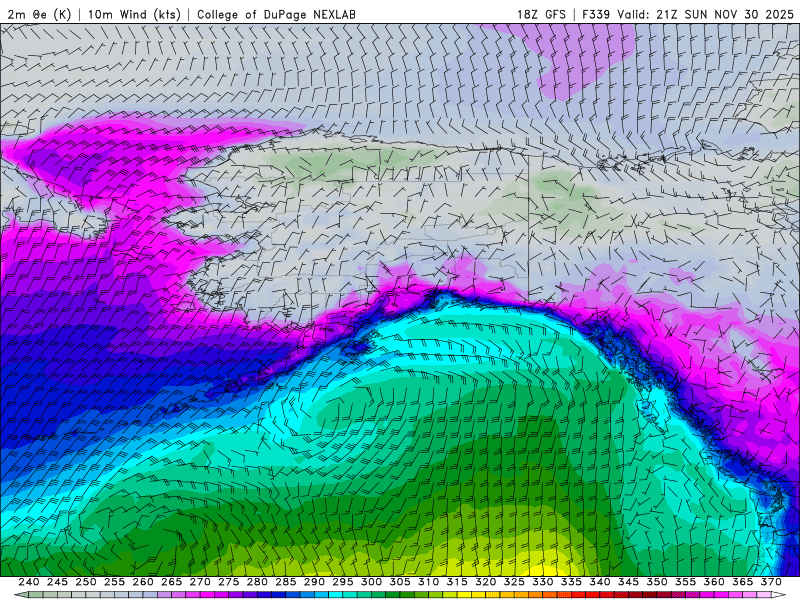Click the 295 colorbar scale value
800x600 pixels.
coord(343,582)
